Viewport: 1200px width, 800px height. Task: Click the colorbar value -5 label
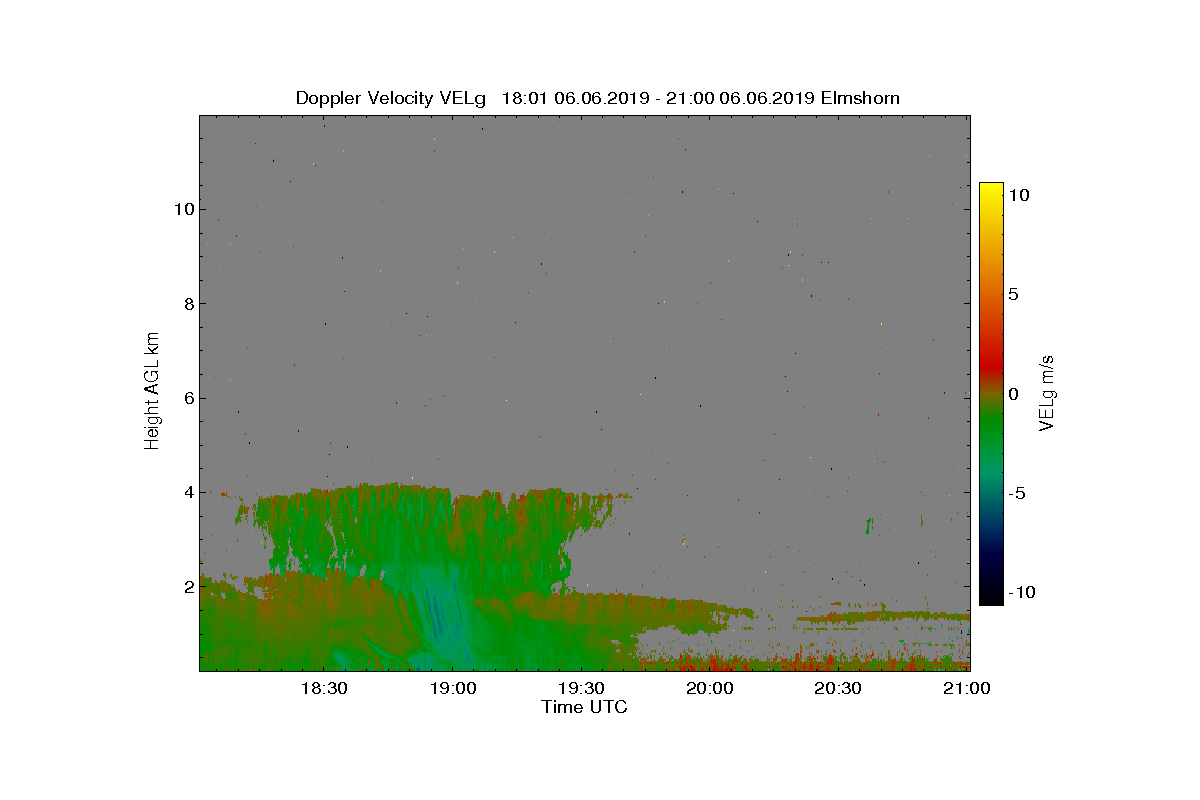1016,493
